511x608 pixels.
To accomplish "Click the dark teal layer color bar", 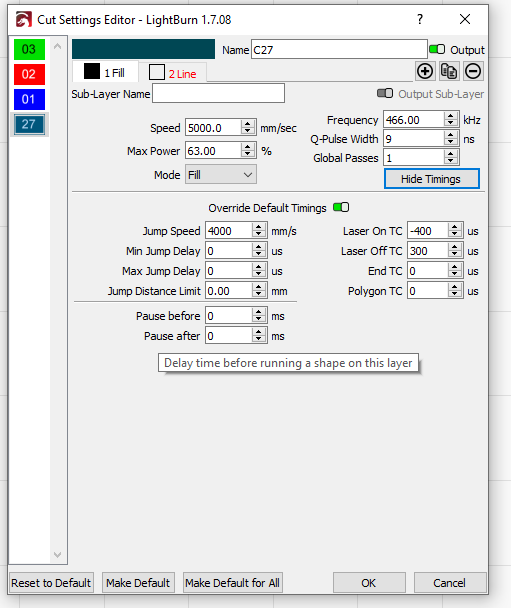I will point(143,49).
